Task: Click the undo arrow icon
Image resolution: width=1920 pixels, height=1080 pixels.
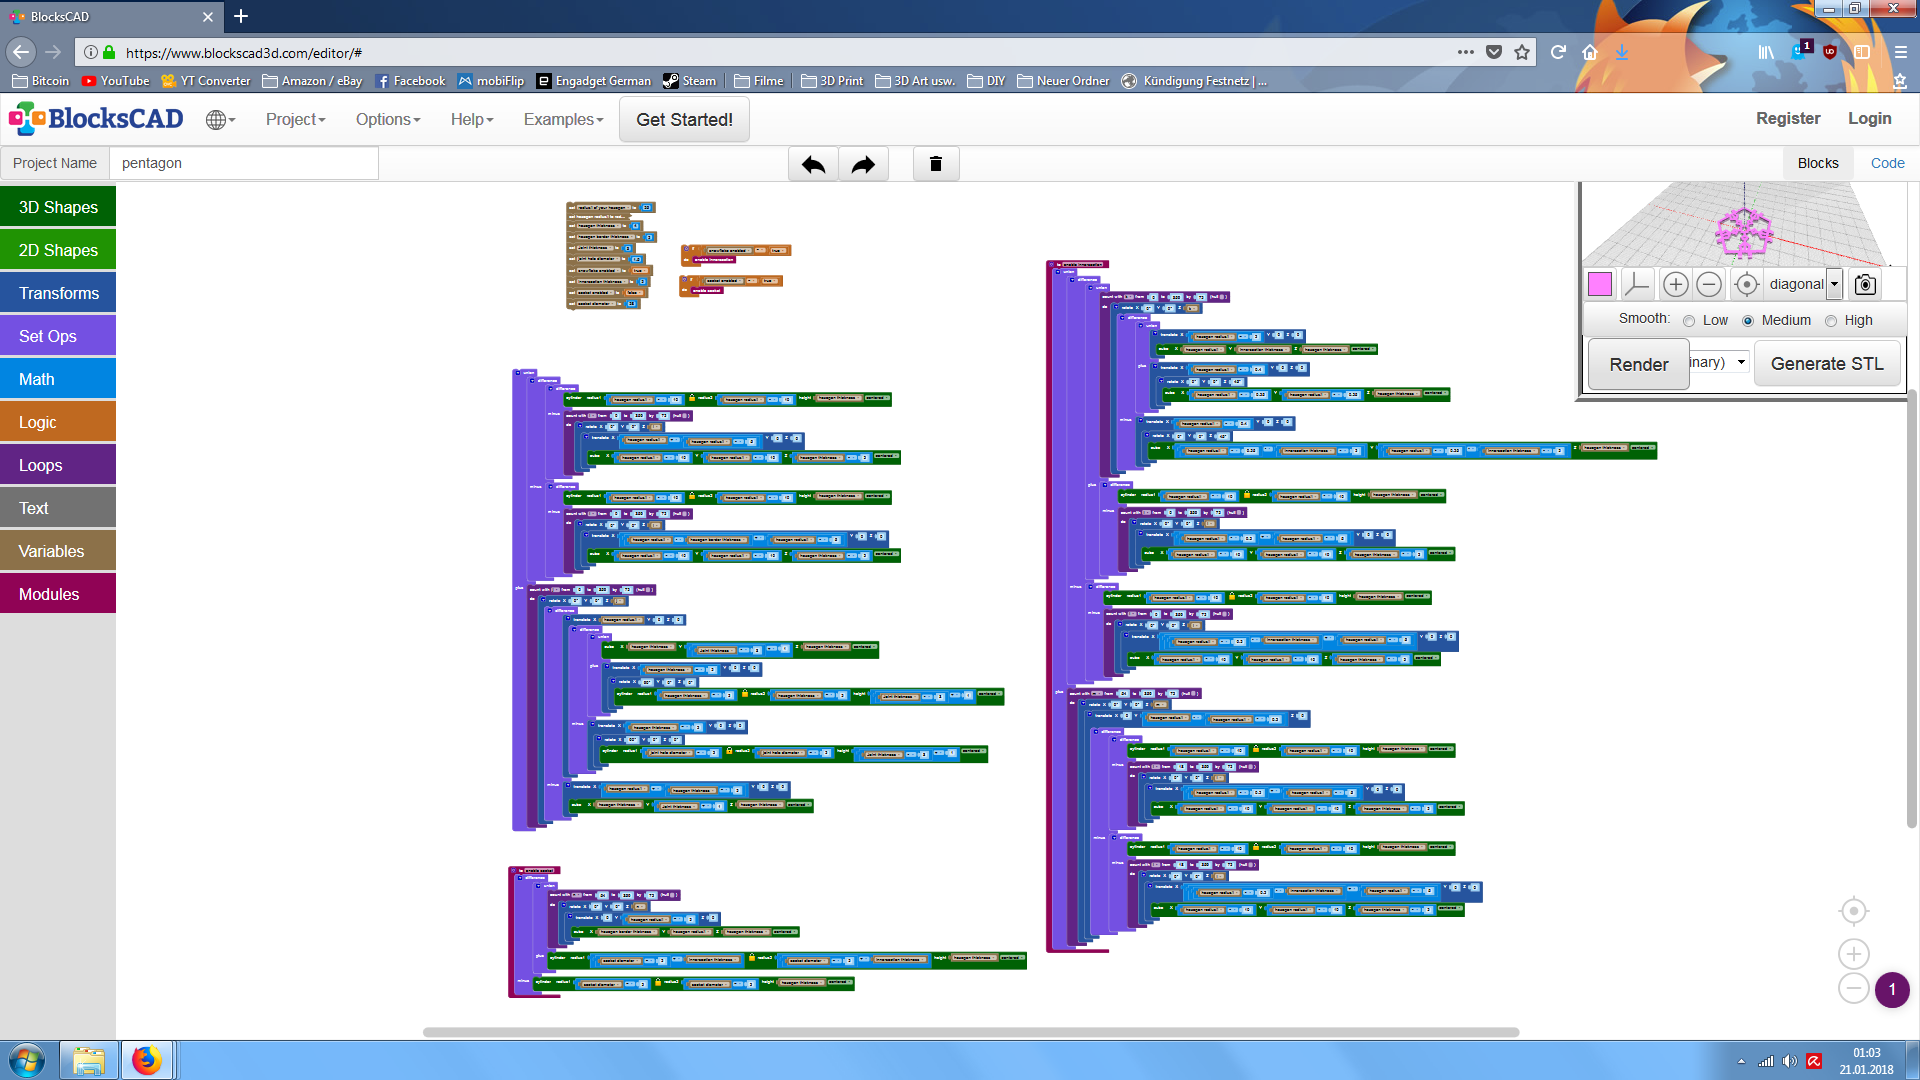Action: point(813,164)
